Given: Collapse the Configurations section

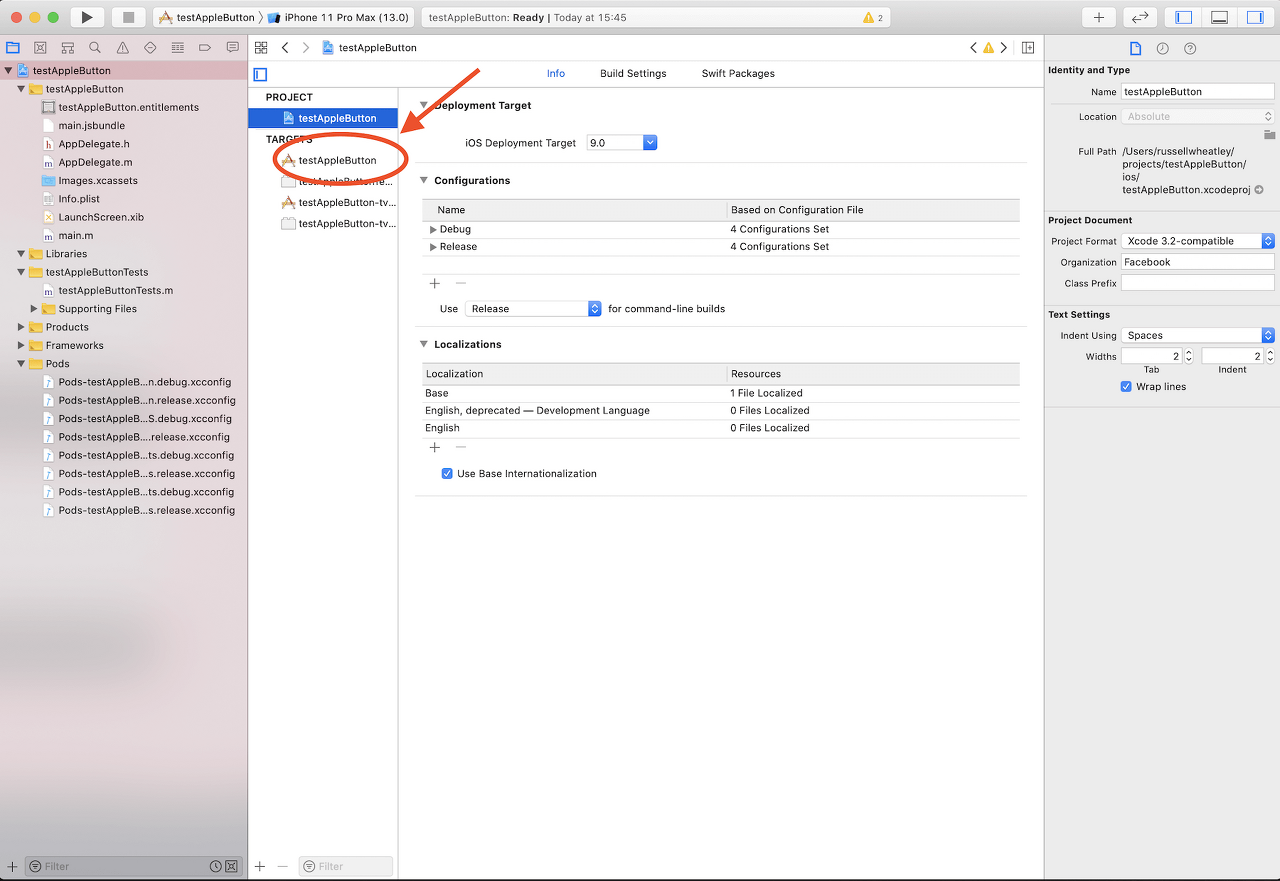Looking at the screenshot, I should pos(424,180).
